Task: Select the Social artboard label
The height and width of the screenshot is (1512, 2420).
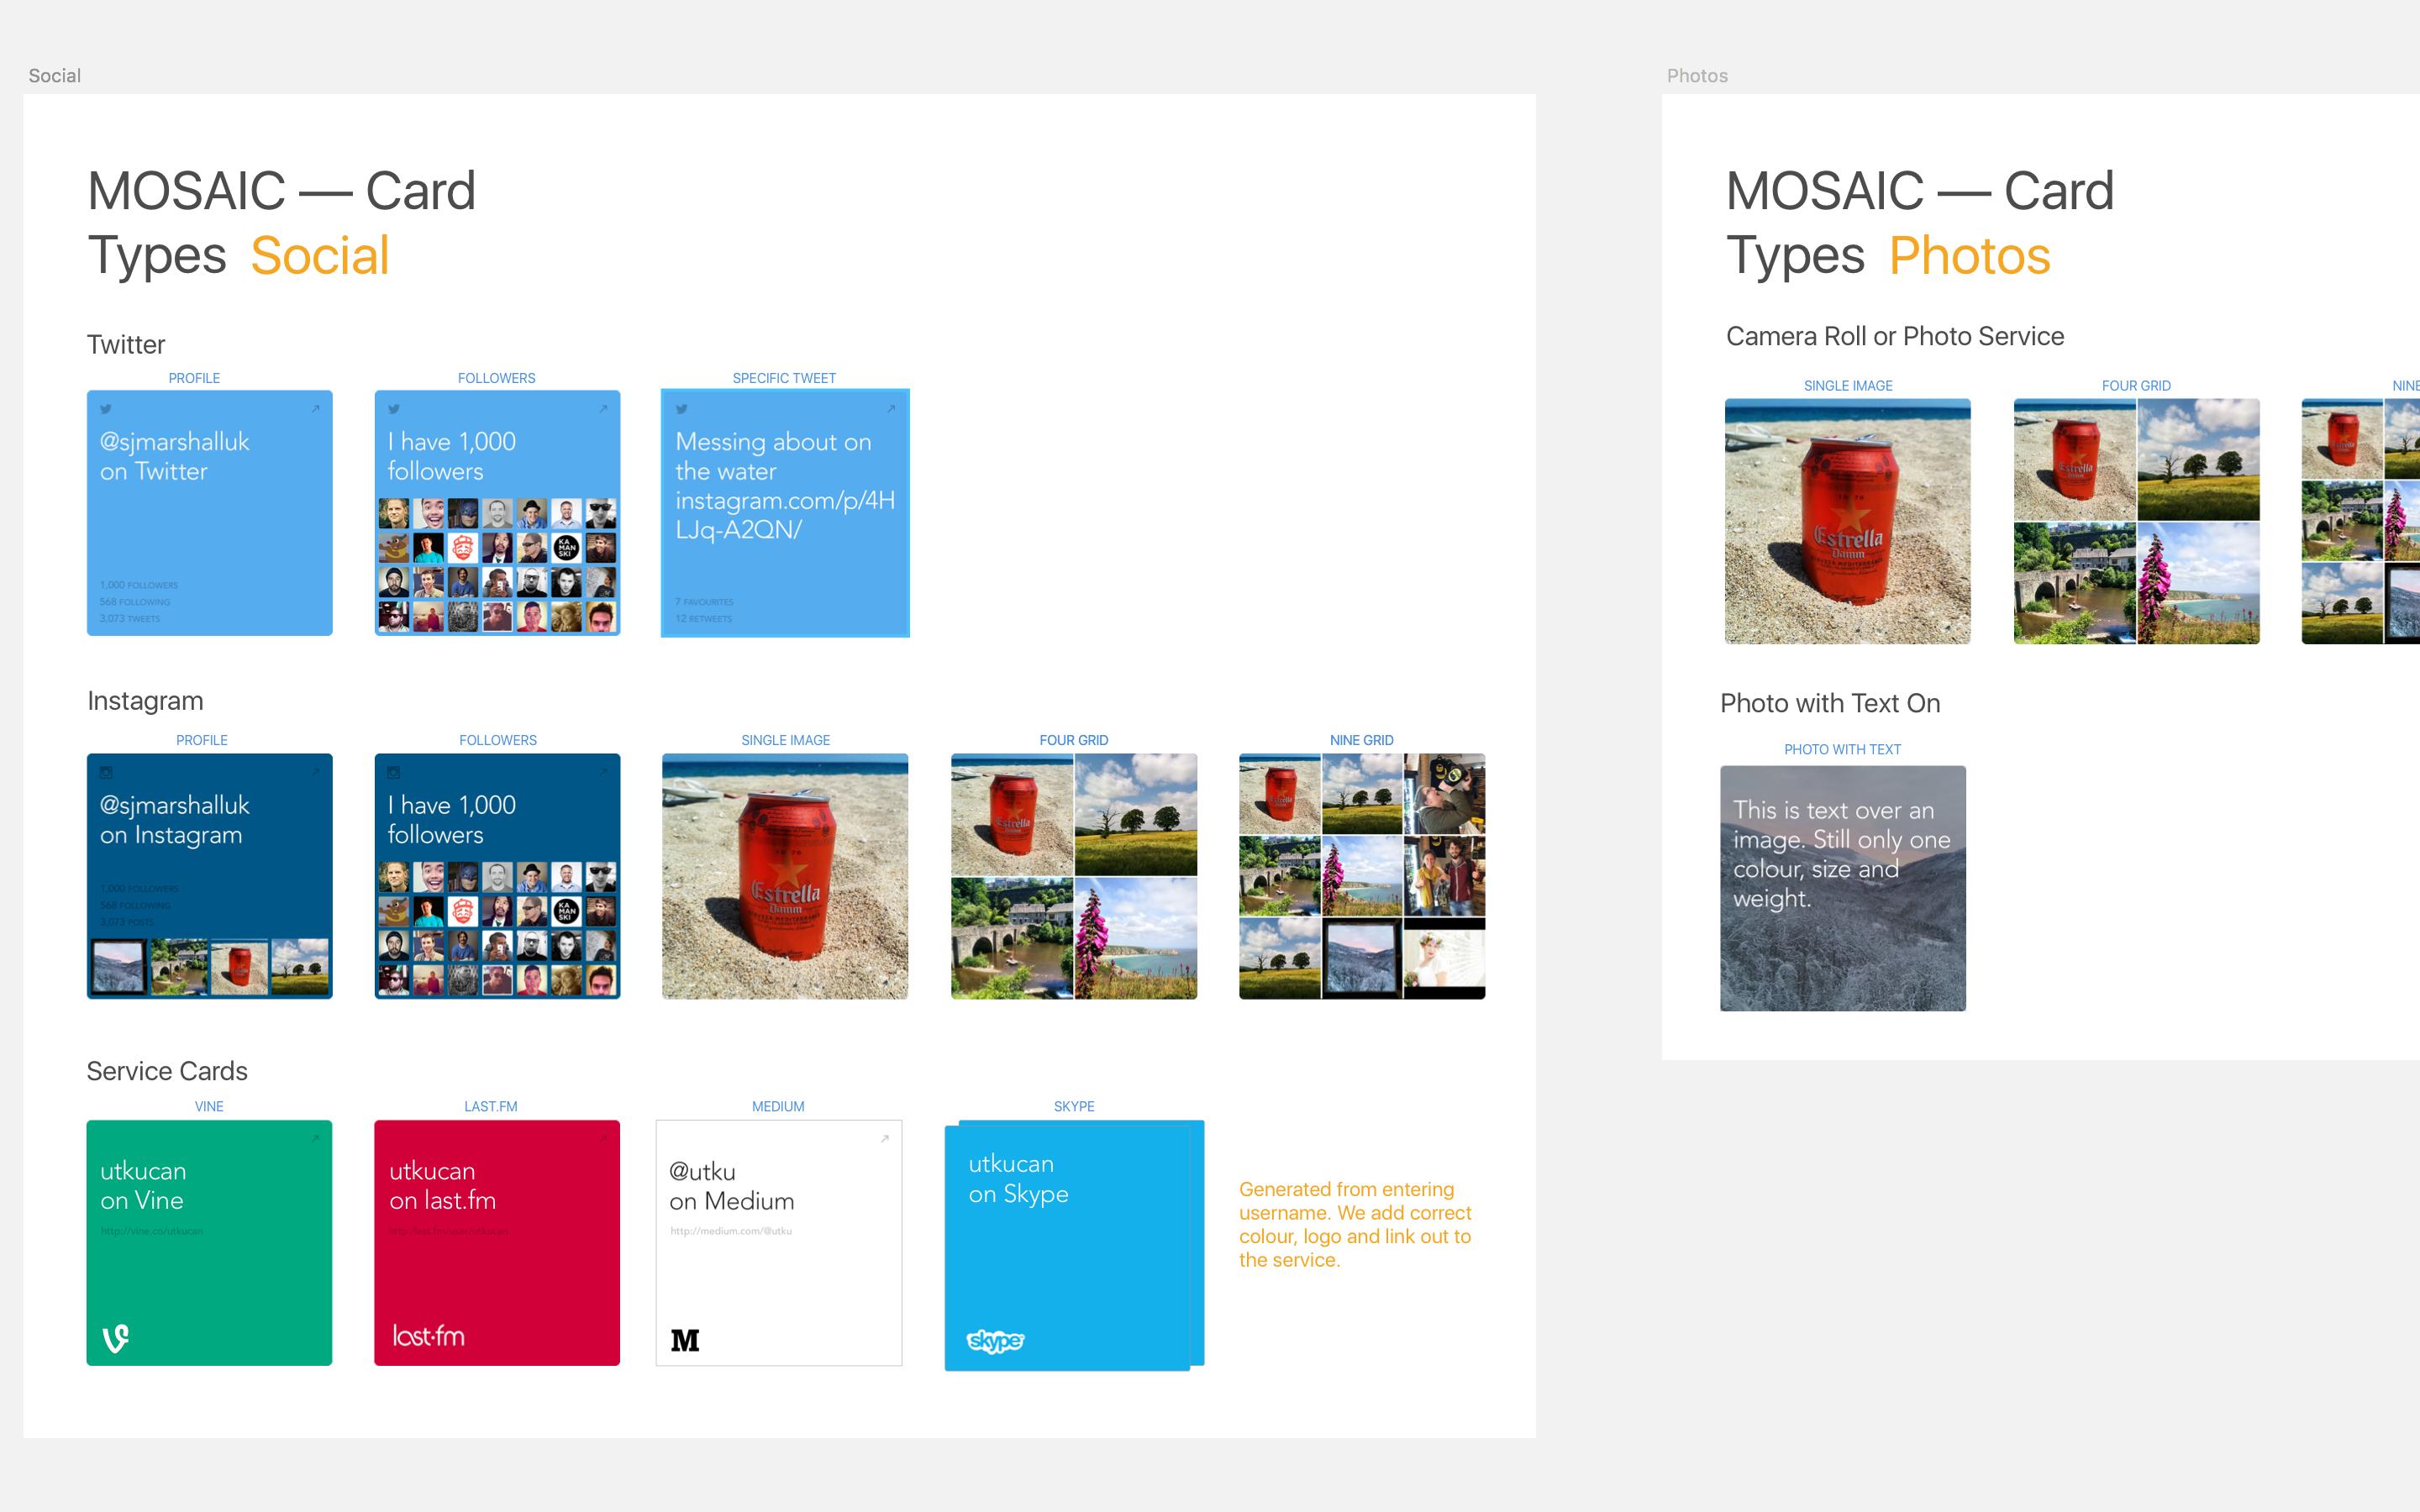Action: tap(54, 76)
